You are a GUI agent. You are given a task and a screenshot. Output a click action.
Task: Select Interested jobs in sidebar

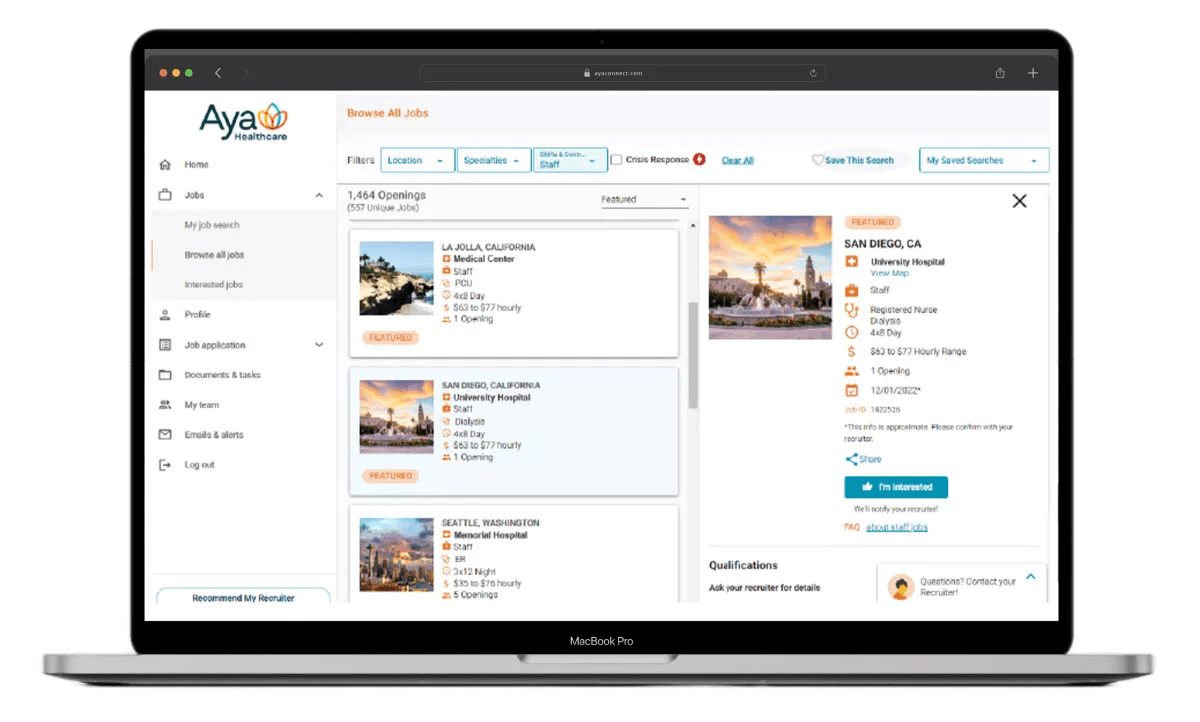point(213,285)
